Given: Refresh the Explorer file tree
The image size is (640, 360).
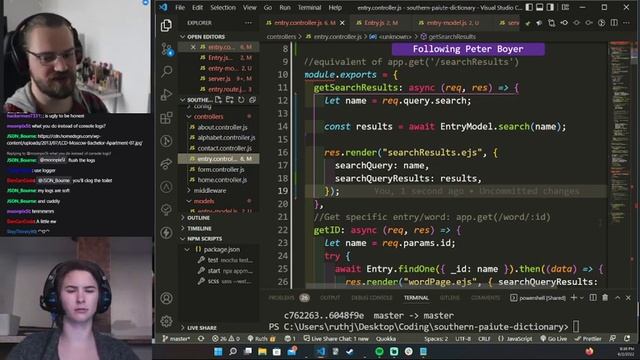Looking at the screenshot, I should [241, 100].
